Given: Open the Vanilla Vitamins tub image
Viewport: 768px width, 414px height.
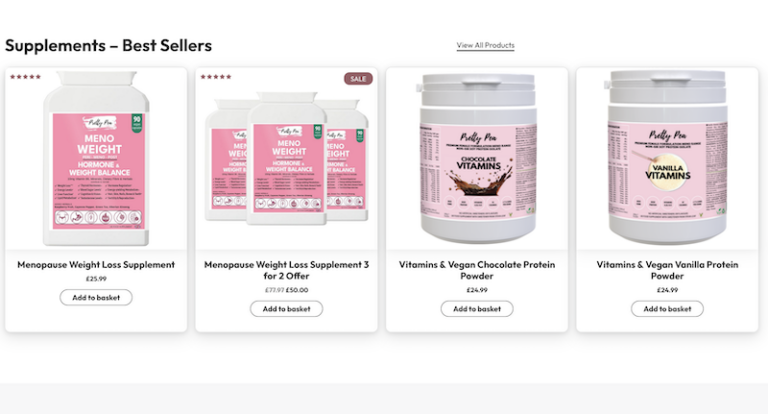Looking at the screenshot, I should point(667,159).
